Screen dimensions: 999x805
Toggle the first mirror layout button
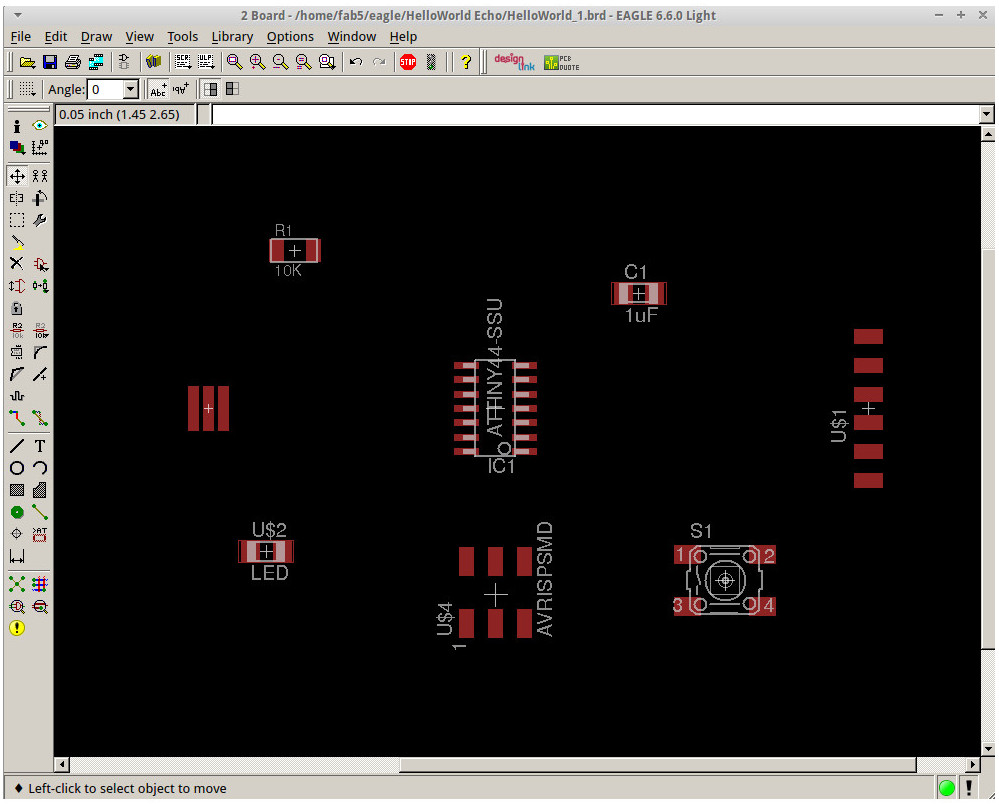[x=210, y=89]
